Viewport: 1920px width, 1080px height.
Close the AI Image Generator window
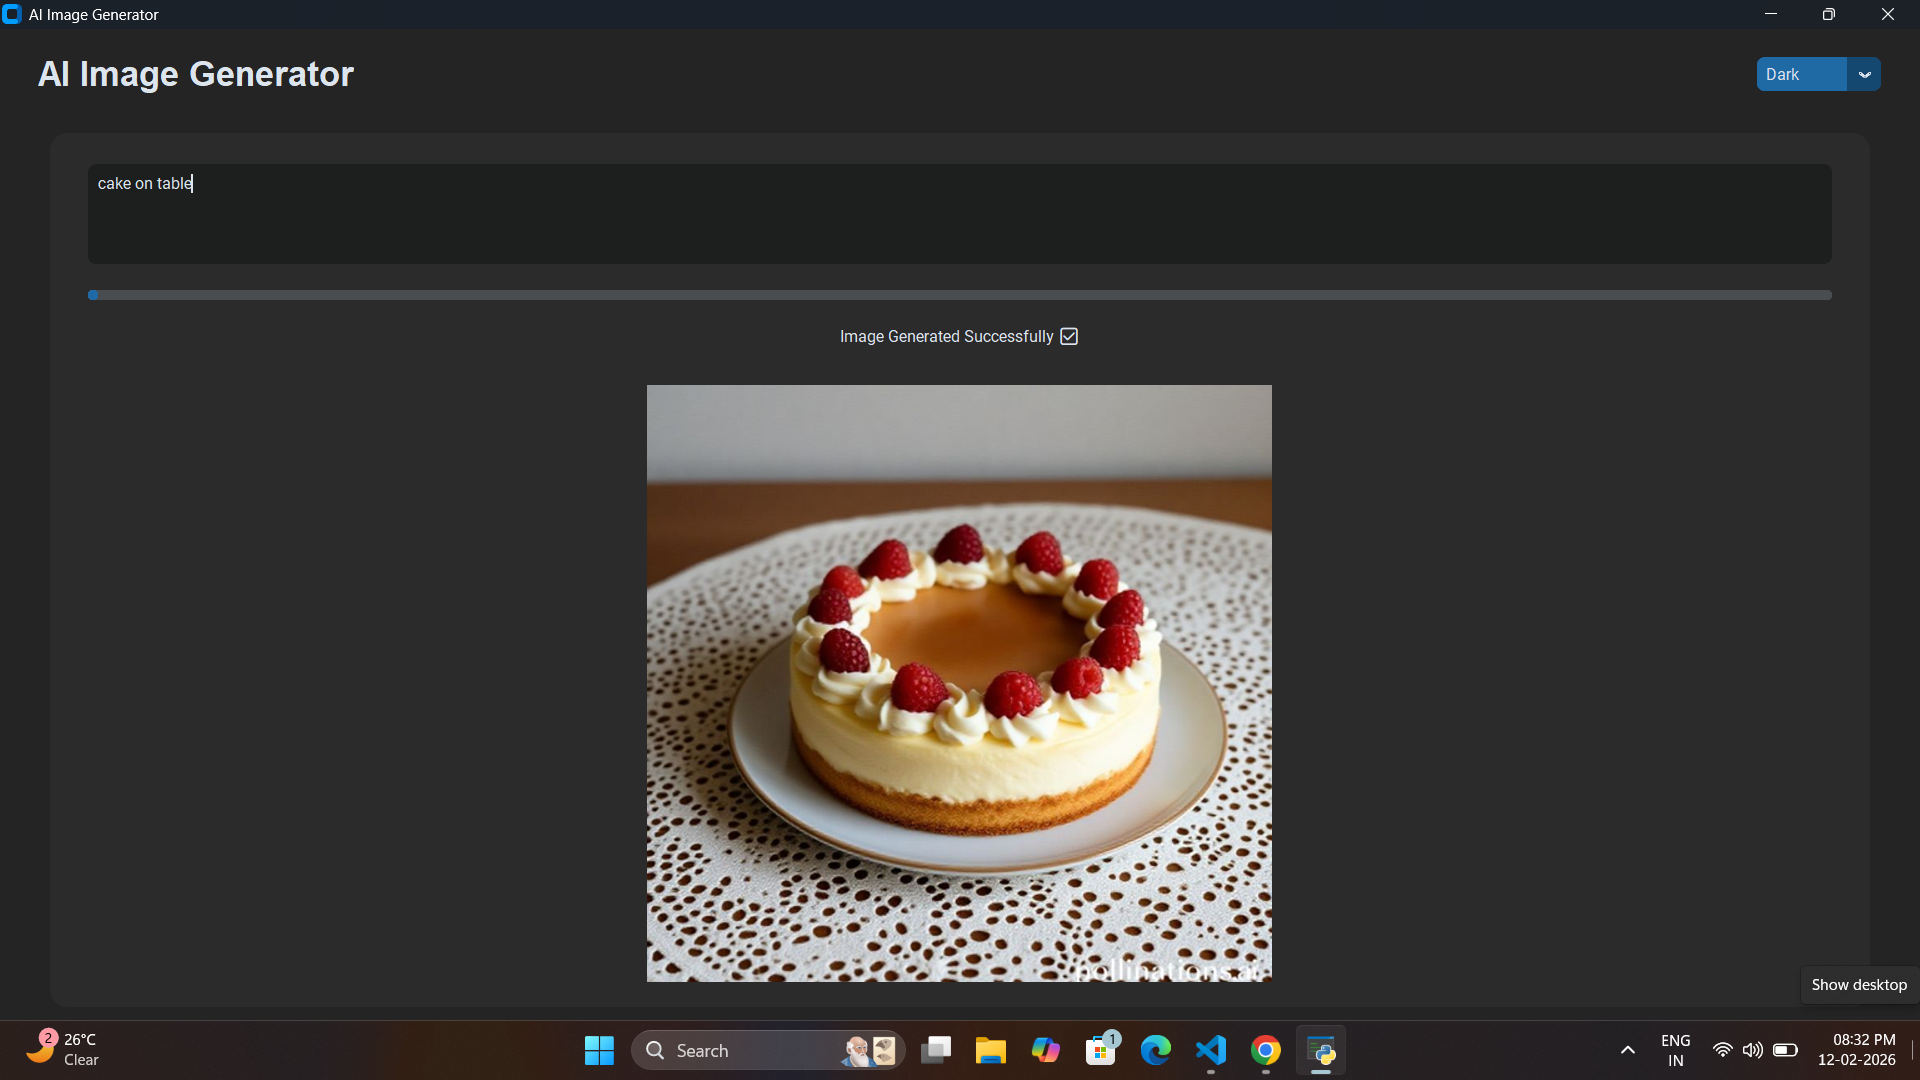[x=1888, y=15]
